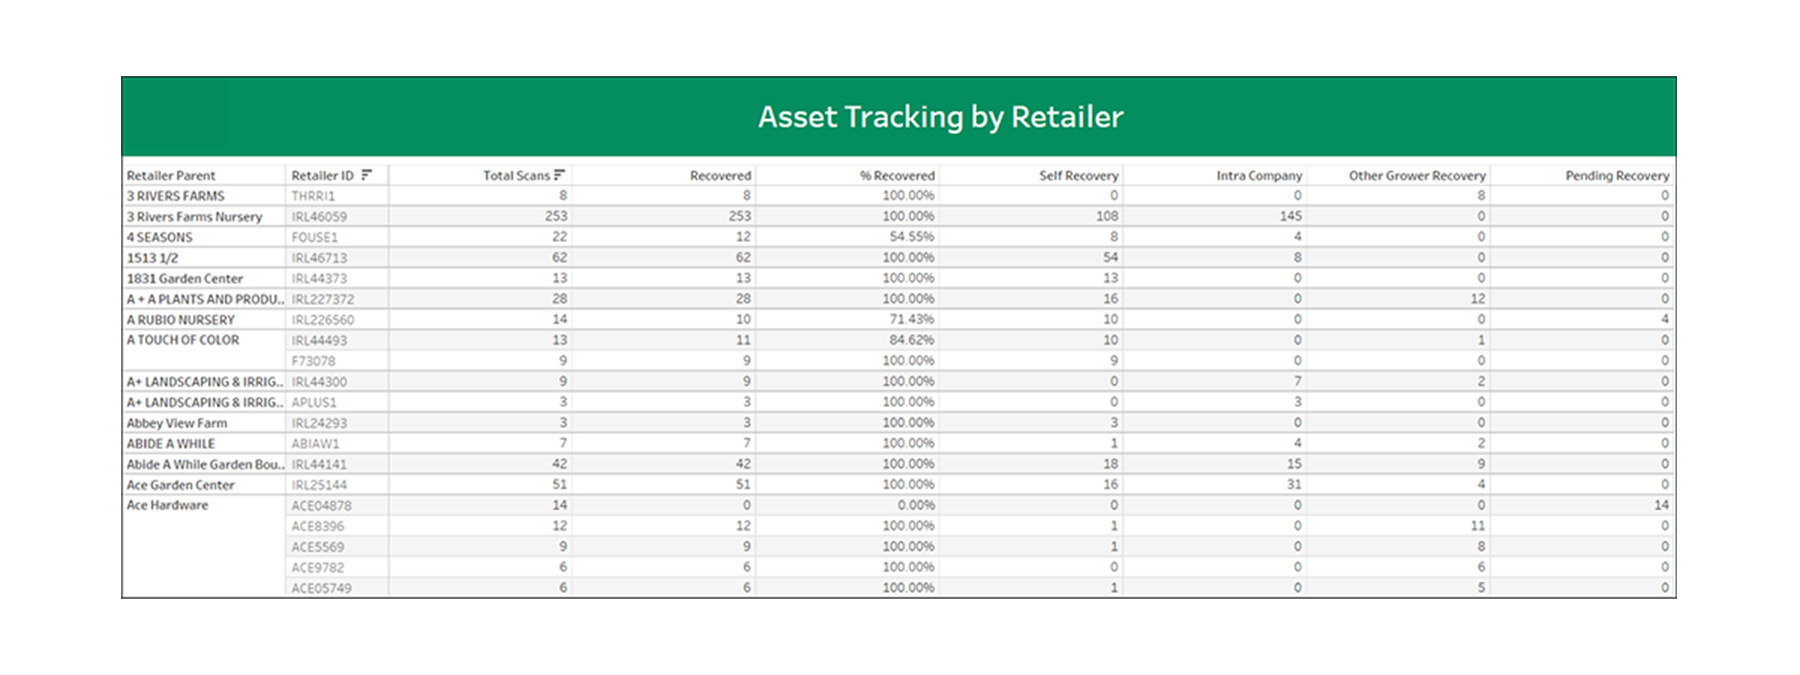Screen dimensions: 1800x675
Task: Click the Self Recovery column header
Action: click(x=1078, y=176)
